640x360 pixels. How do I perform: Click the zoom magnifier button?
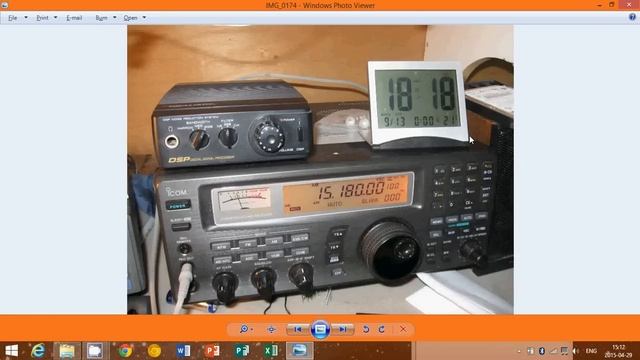point(244,329)
